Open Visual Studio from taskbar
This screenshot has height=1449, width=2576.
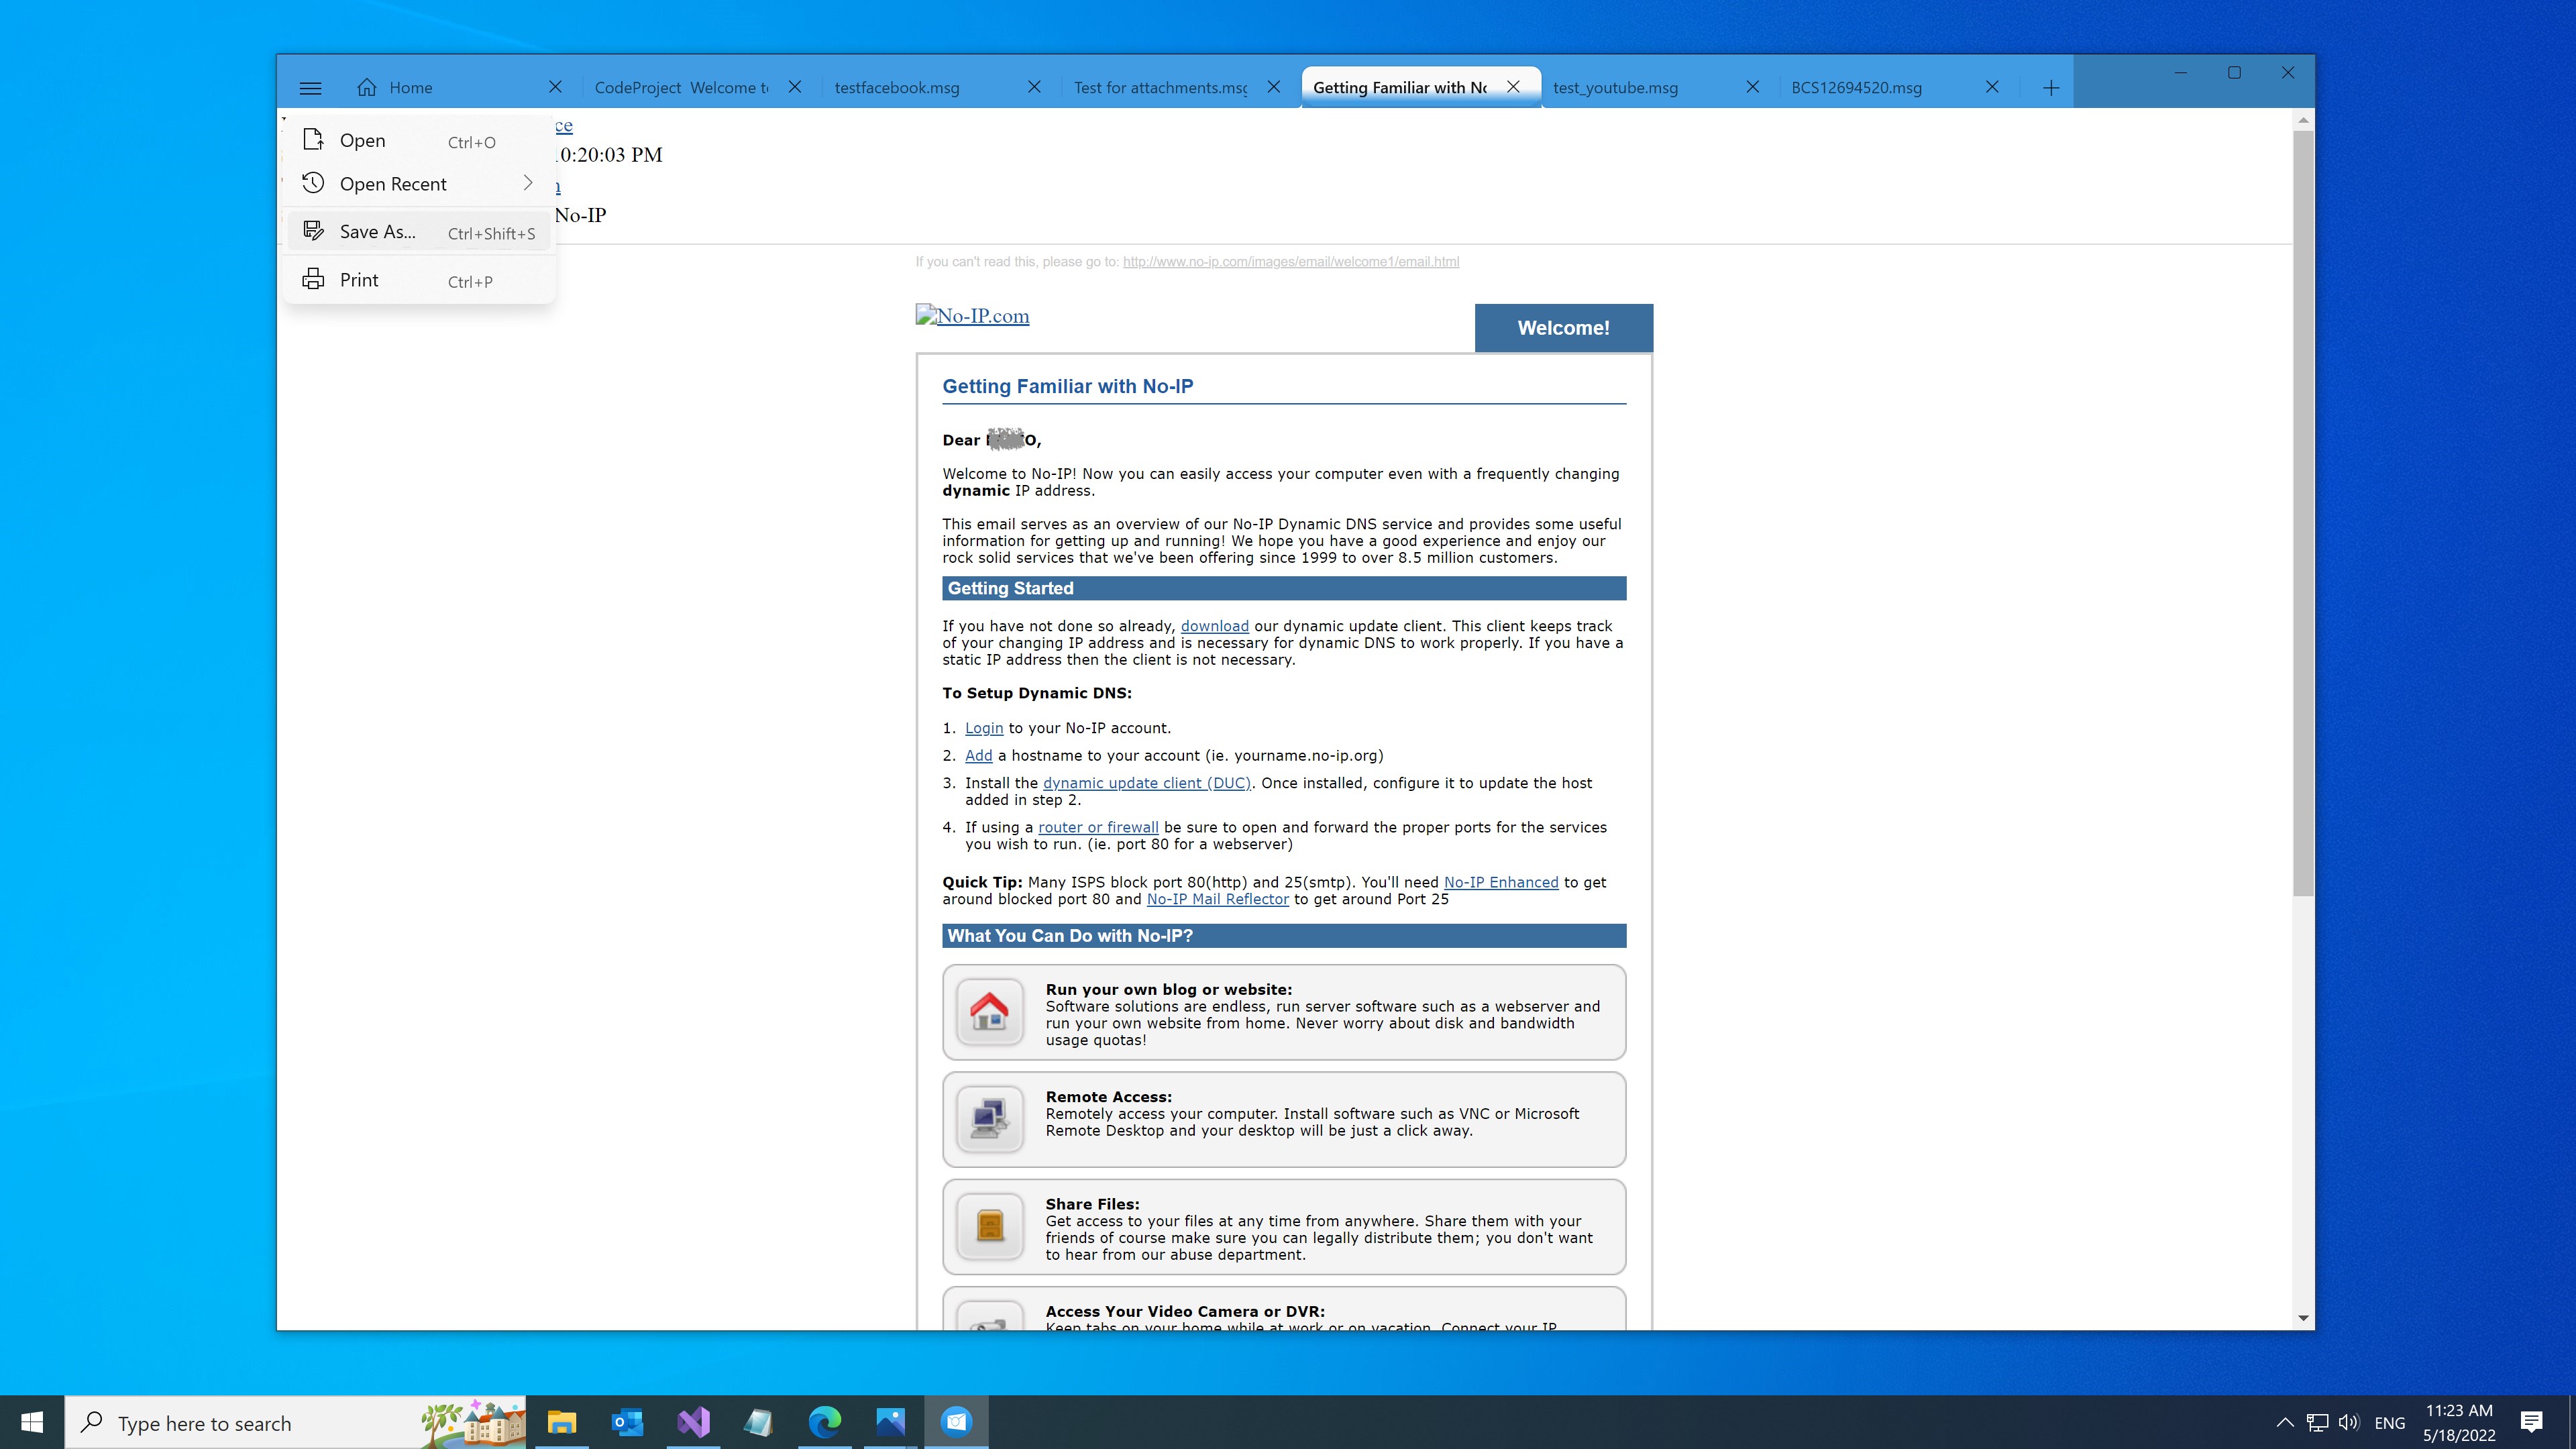tap(693, 1421)
